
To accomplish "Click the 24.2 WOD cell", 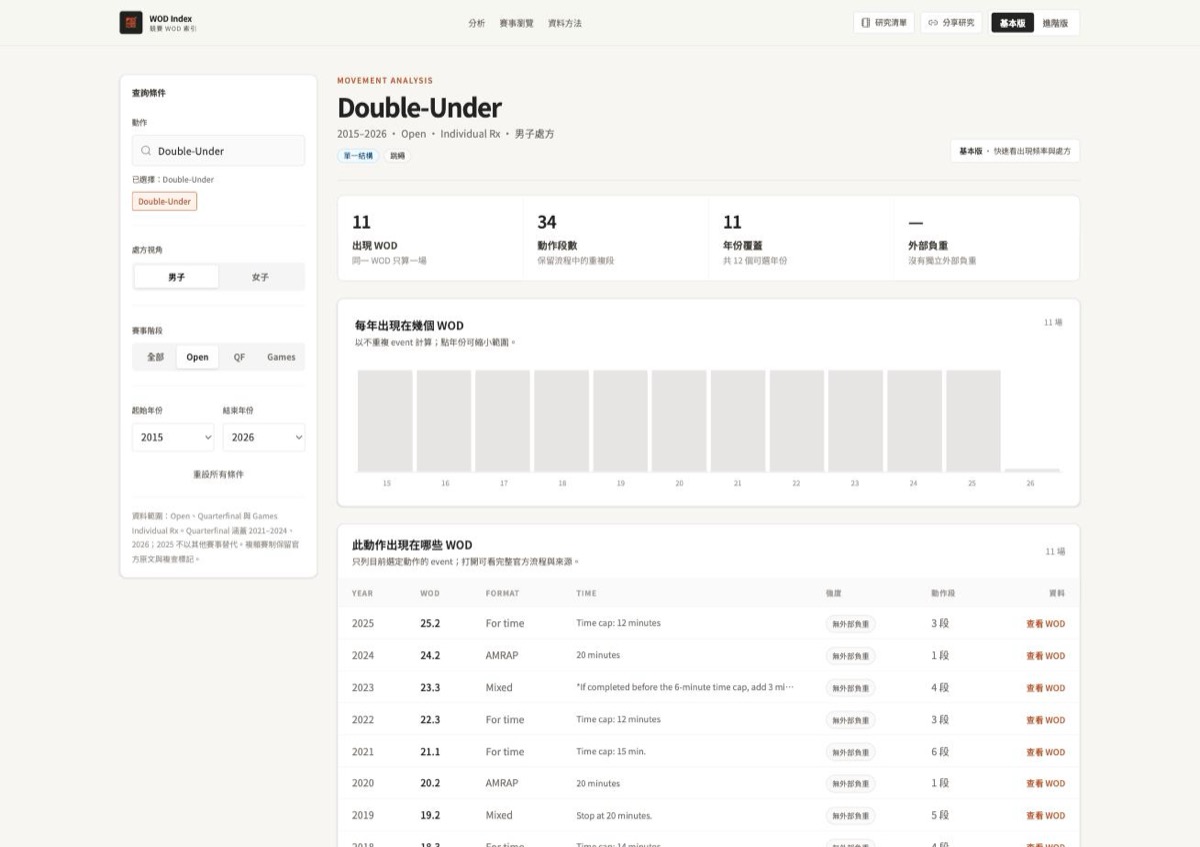I will tap(430, 655).
